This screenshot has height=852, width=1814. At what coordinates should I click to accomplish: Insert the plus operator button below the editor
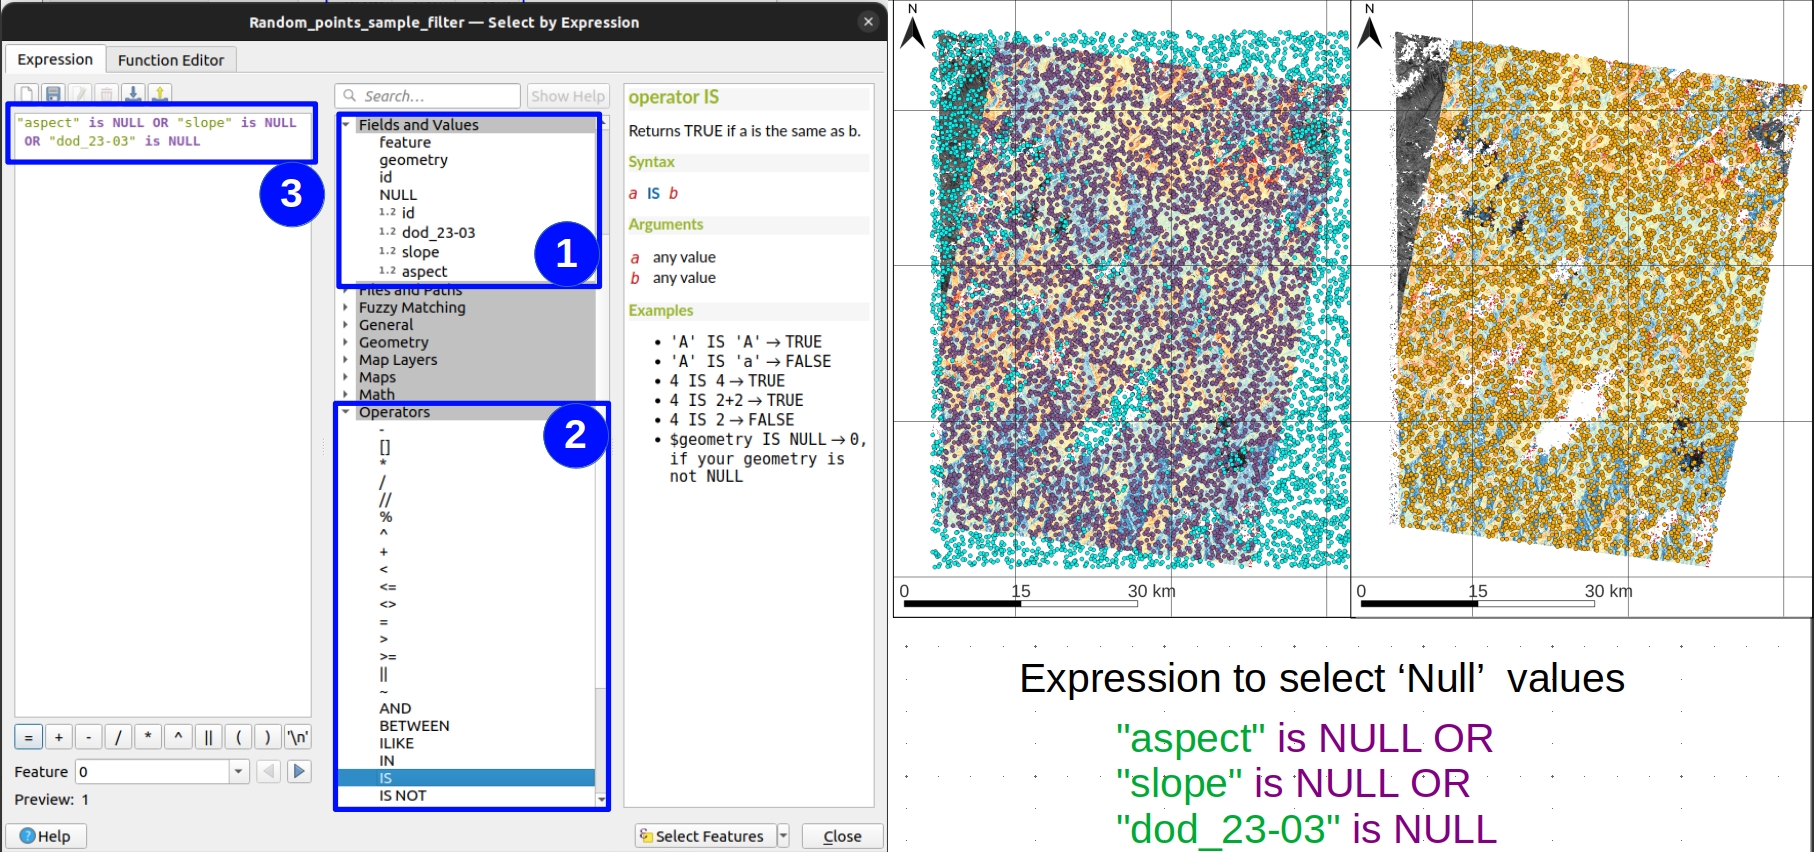[59, 737]
